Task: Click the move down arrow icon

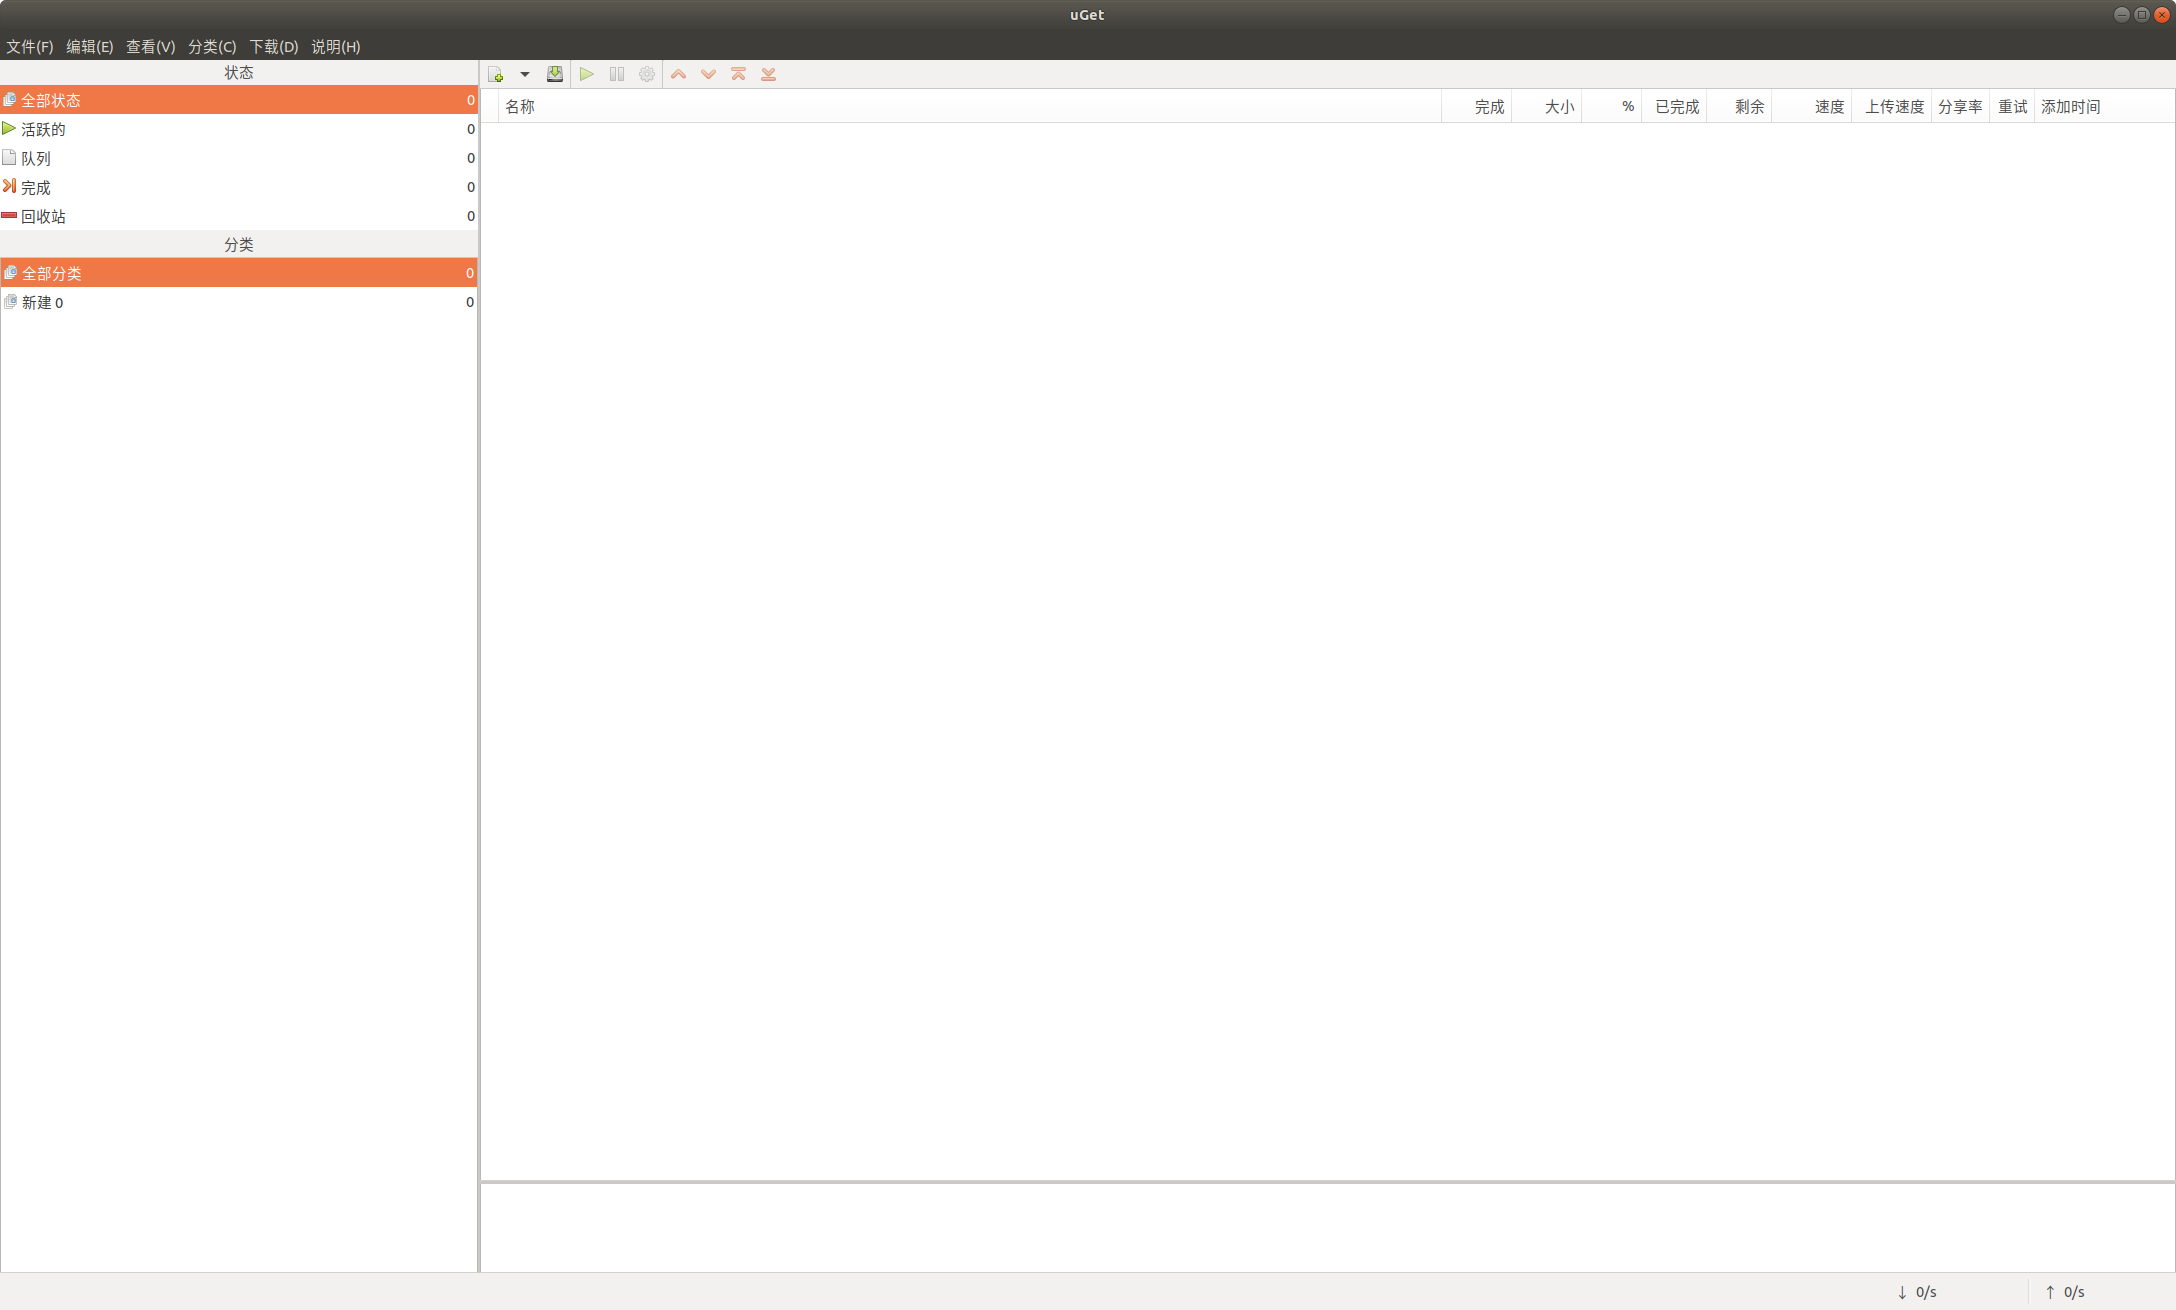Action: click(708, 74)
